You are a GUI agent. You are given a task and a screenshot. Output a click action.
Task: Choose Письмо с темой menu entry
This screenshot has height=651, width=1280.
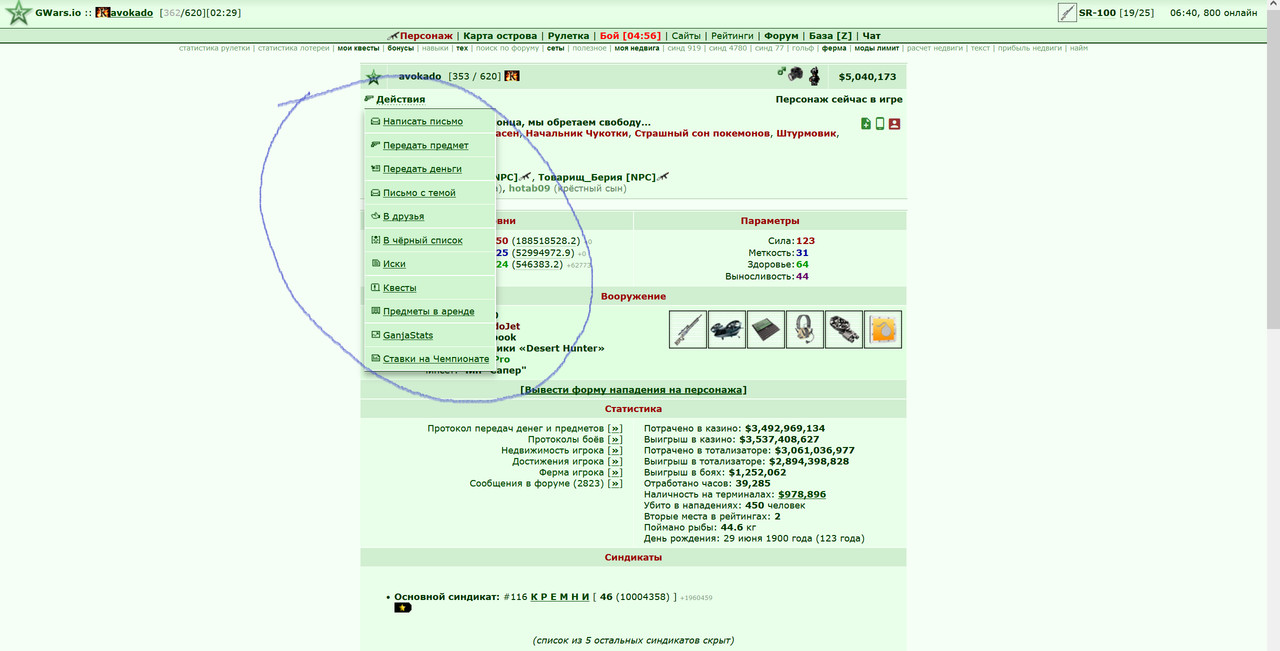click(x=419, y=193)
